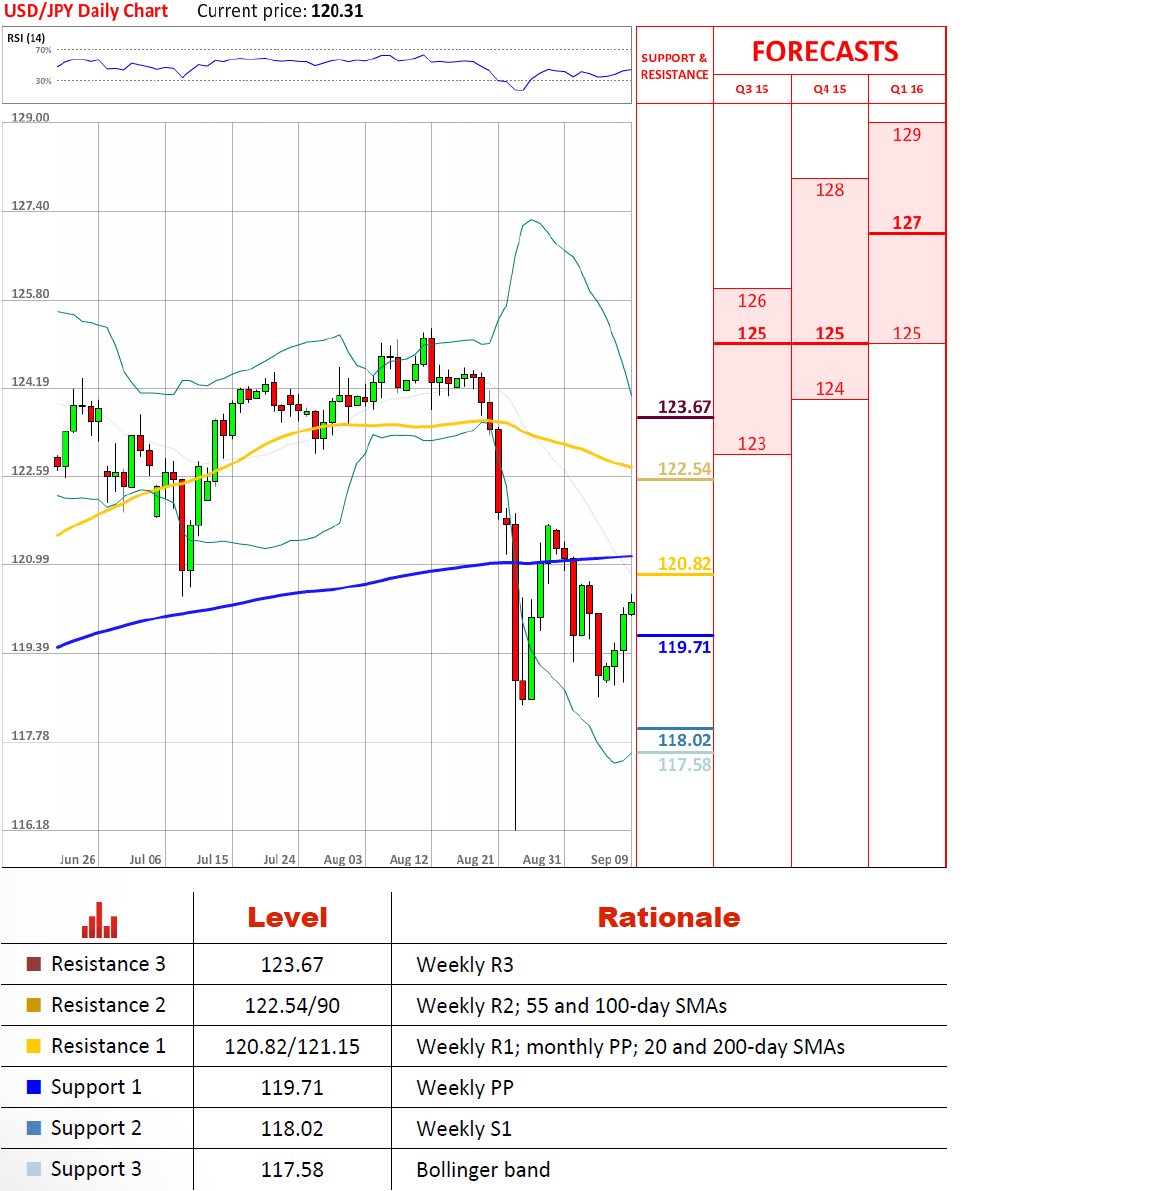Click the Rationale column header
1152x1191 pixels.
pos(668,918)
